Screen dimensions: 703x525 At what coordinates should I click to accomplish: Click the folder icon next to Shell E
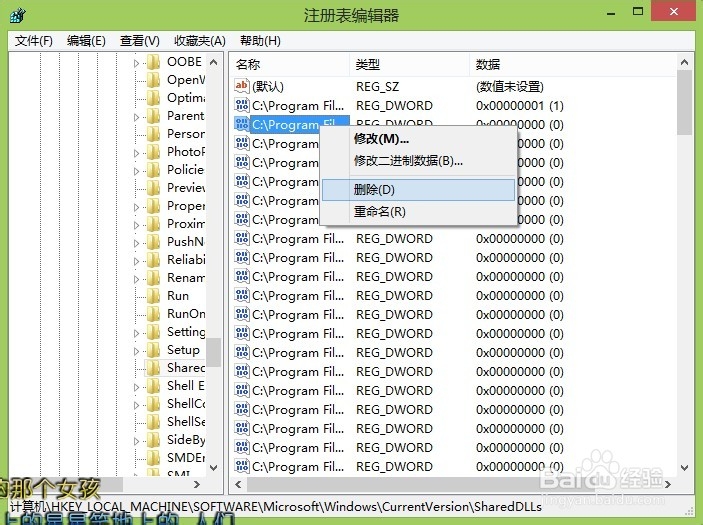pos(153,386)
